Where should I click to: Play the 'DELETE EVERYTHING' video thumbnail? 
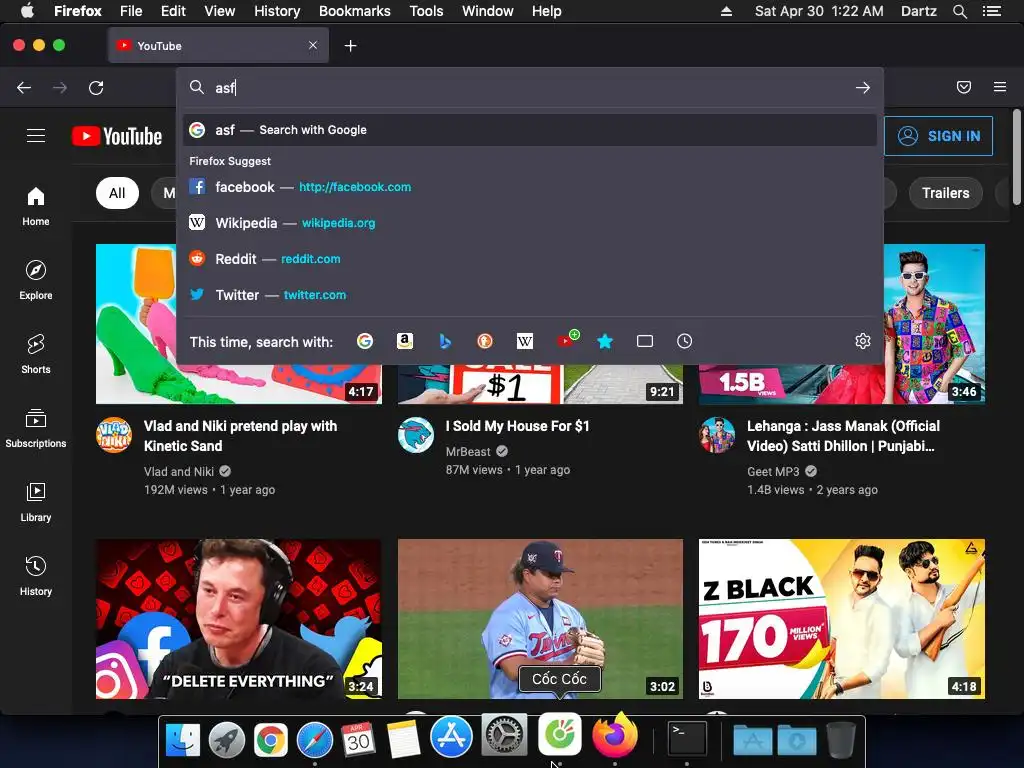(239, 618)
